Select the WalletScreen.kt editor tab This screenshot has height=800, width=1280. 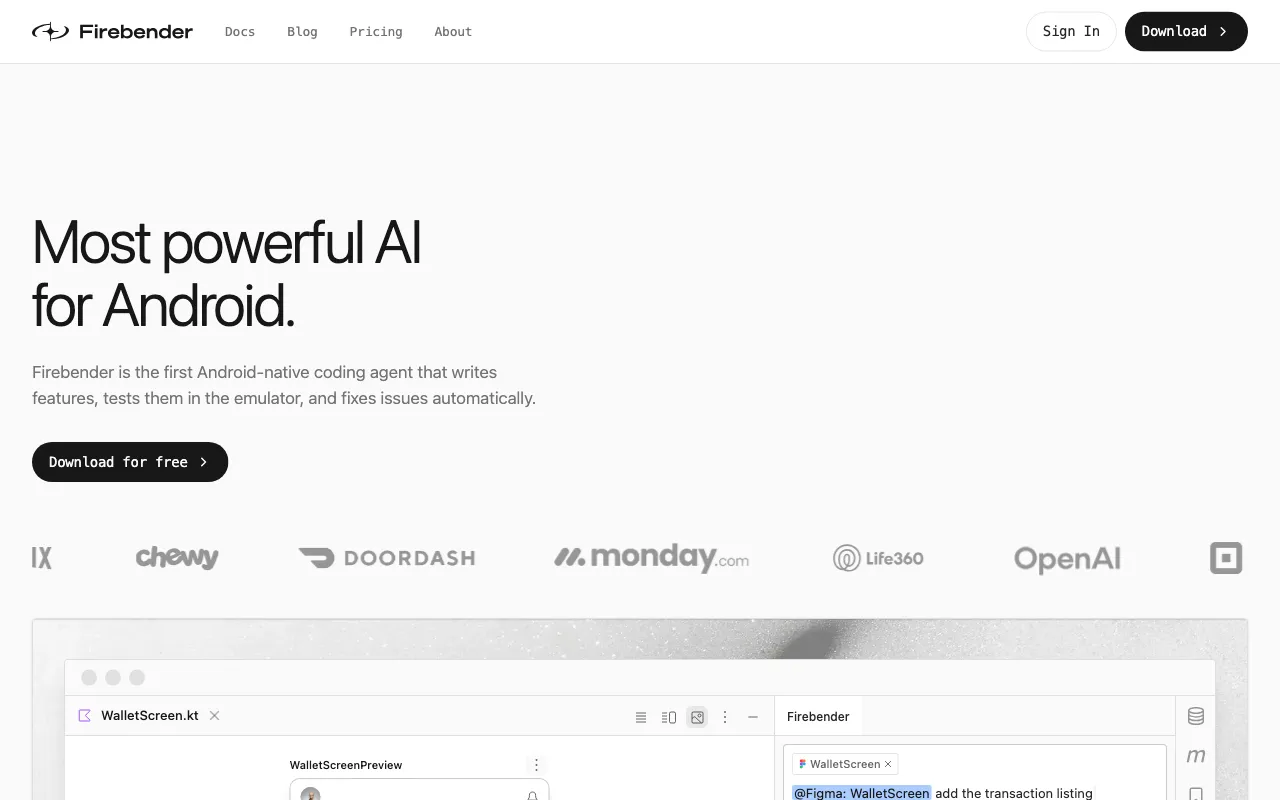point(150,716)
